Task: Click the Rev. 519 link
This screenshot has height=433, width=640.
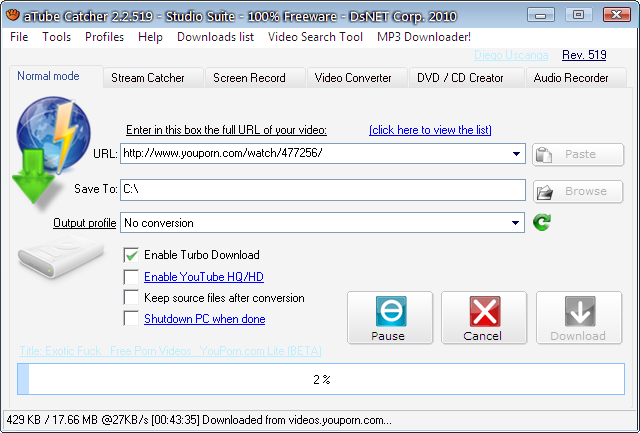Action: [x=584, y=55]
